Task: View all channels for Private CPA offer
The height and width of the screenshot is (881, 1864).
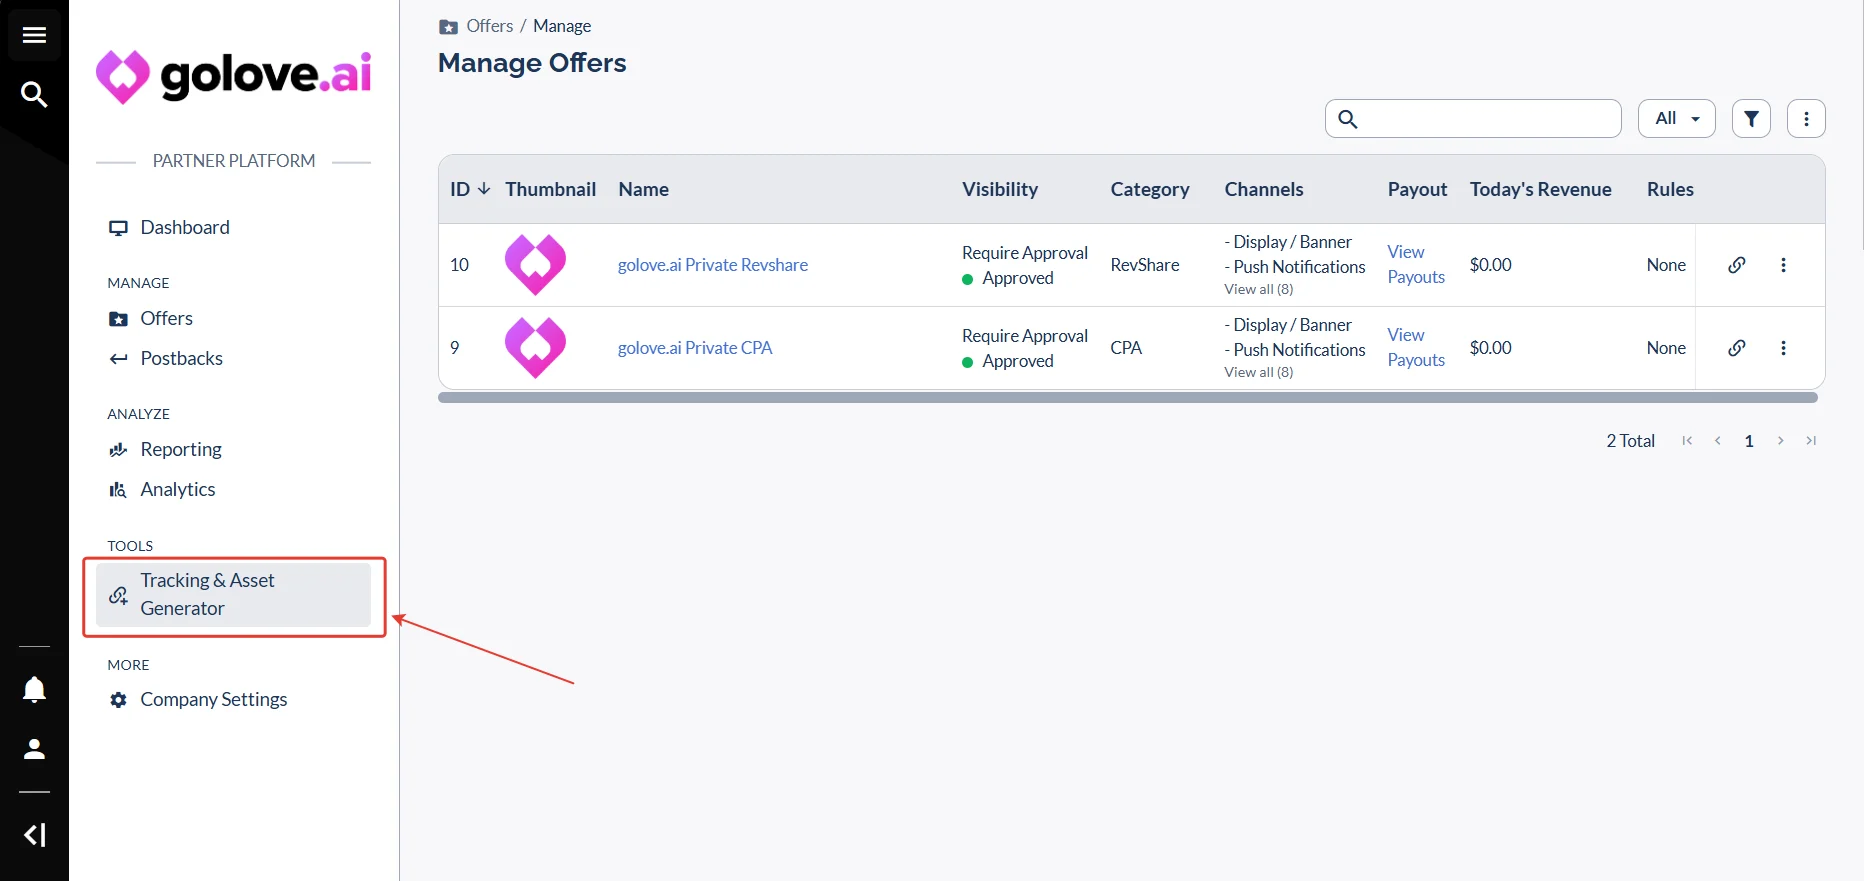Action: click(1258, 372)
